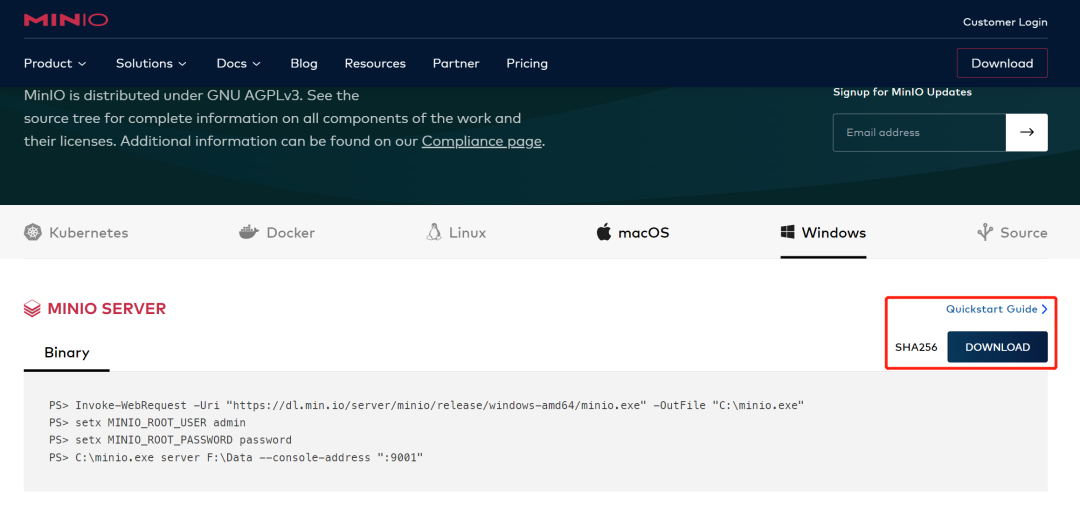This screenshot has width=1080, height=513.
Task: Select the Source platform tab
Action: [x=1012, y=233]
